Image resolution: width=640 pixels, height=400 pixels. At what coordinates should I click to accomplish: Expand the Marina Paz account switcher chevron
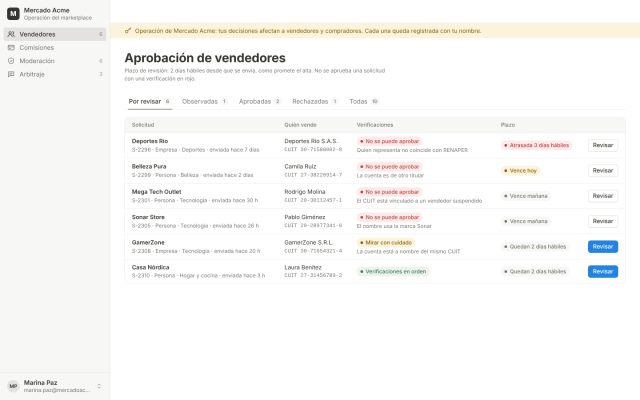(99, 386)
